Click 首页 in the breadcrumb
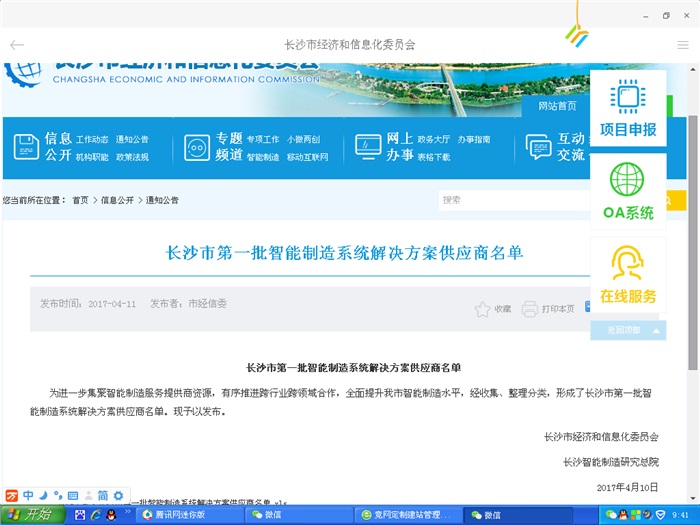Viewport: 700px width, 525px height. [80, 201]
